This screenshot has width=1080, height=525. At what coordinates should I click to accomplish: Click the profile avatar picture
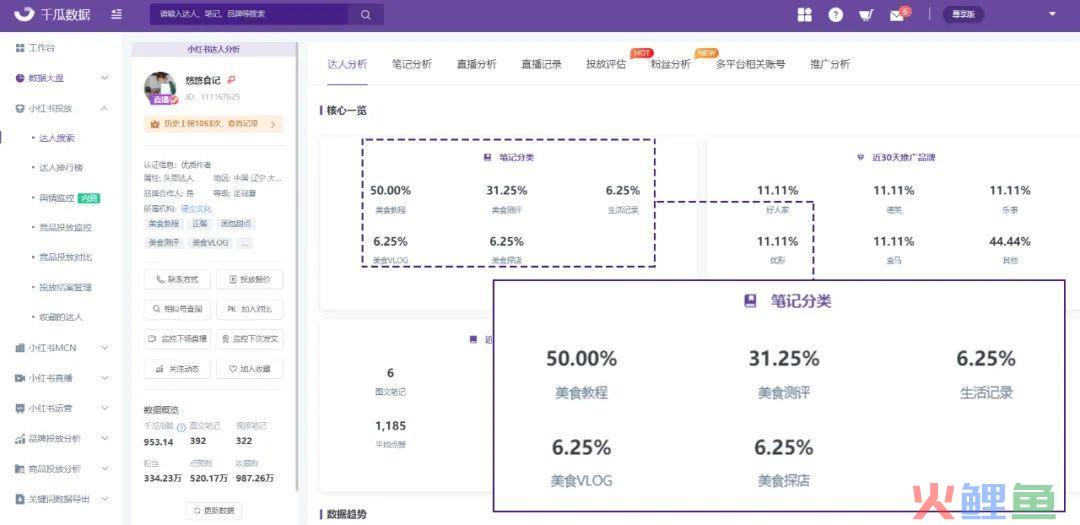160,88
